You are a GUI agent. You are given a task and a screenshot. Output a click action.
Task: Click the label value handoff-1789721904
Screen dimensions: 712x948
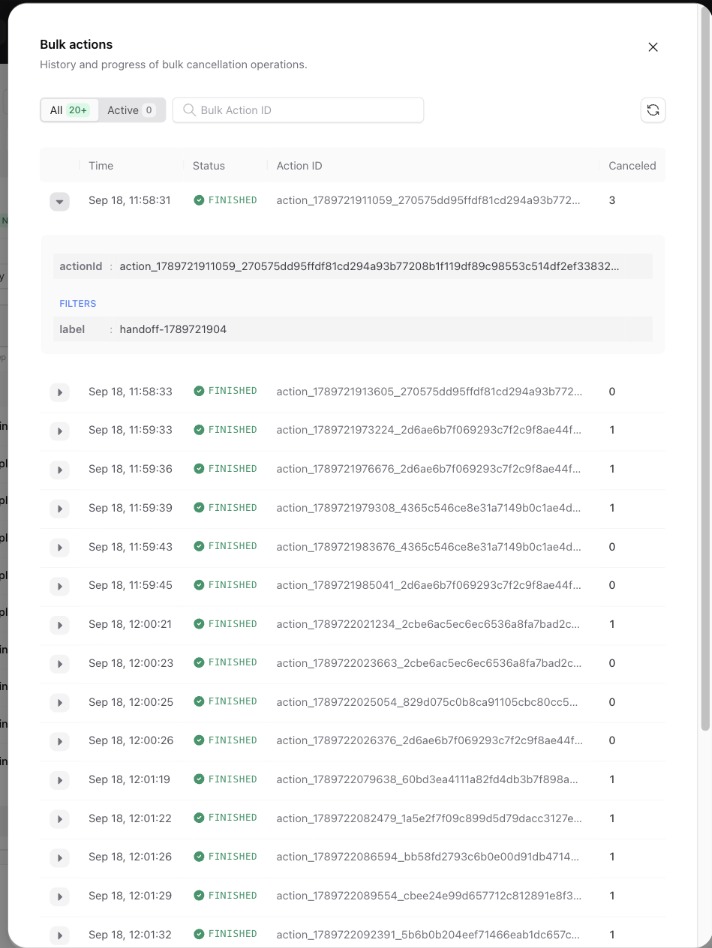pyautogui.click(x=173, y=329)
